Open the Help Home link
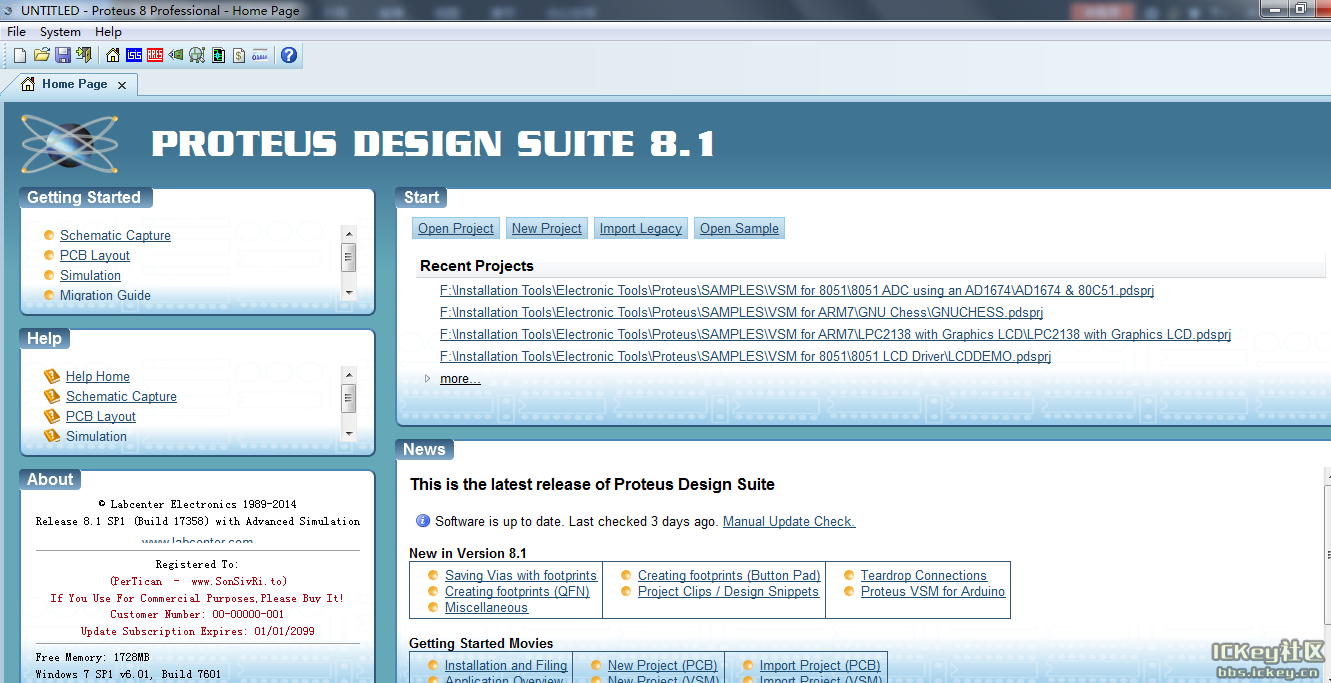The image size is (1331, 683). point(98,376)
